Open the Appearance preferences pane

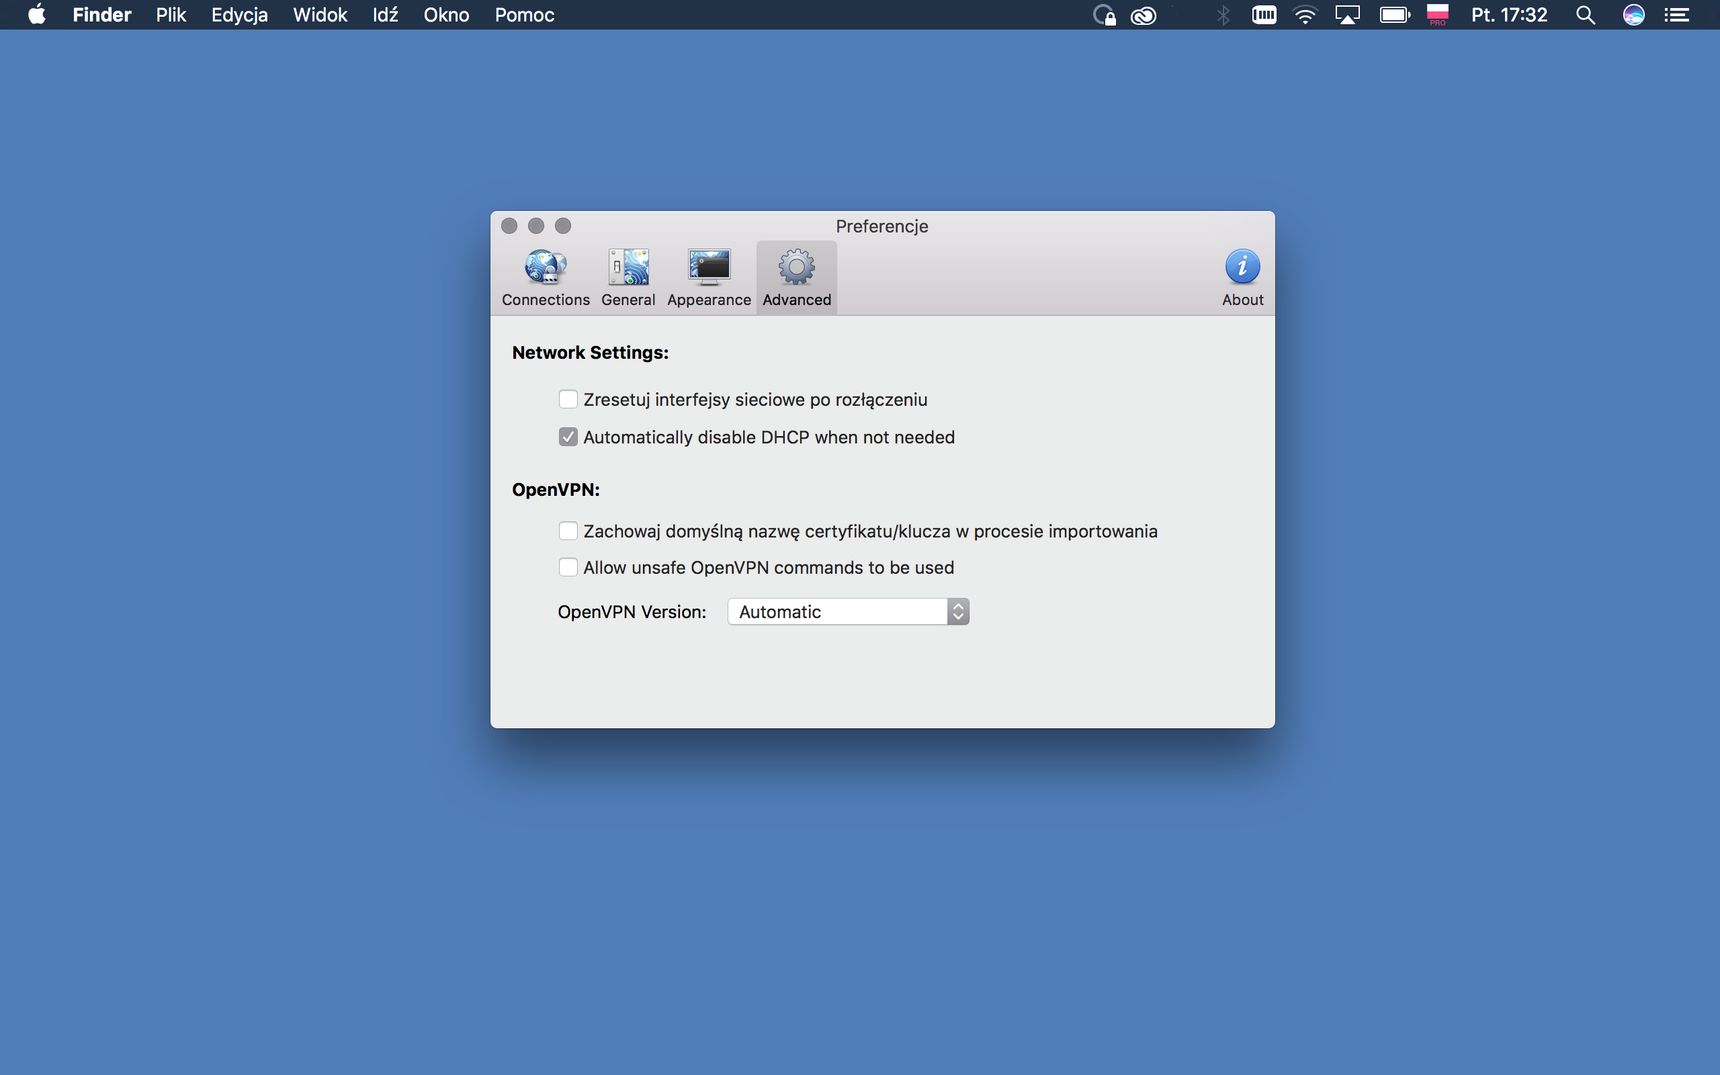709,278
